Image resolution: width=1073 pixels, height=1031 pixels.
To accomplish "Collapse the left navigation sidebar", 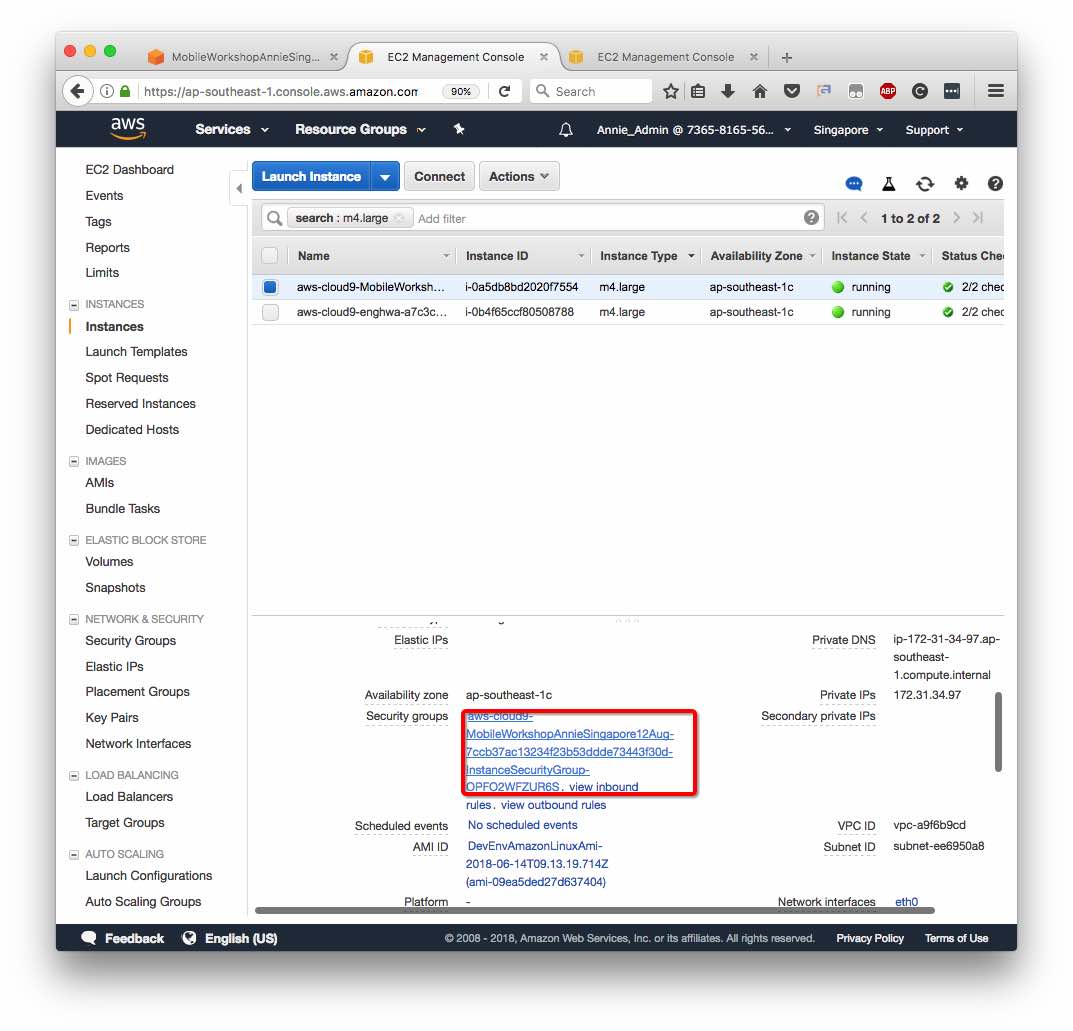I will (x=239, y=188).
